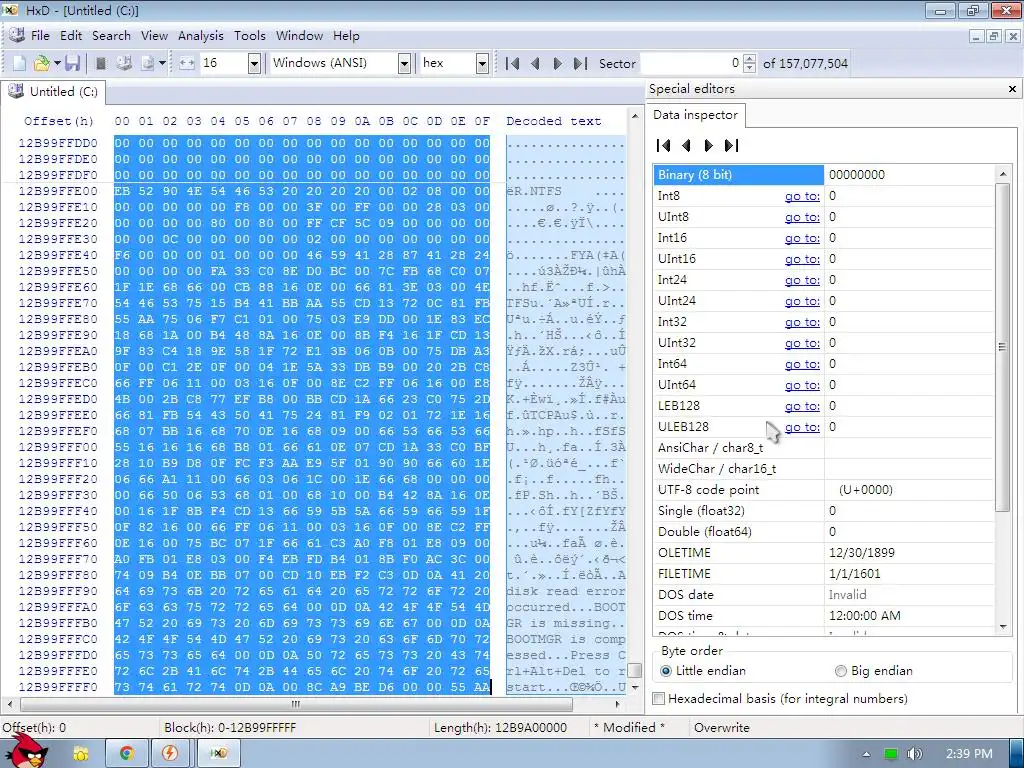Expand the disk image icon's arrow

point(162,63)
